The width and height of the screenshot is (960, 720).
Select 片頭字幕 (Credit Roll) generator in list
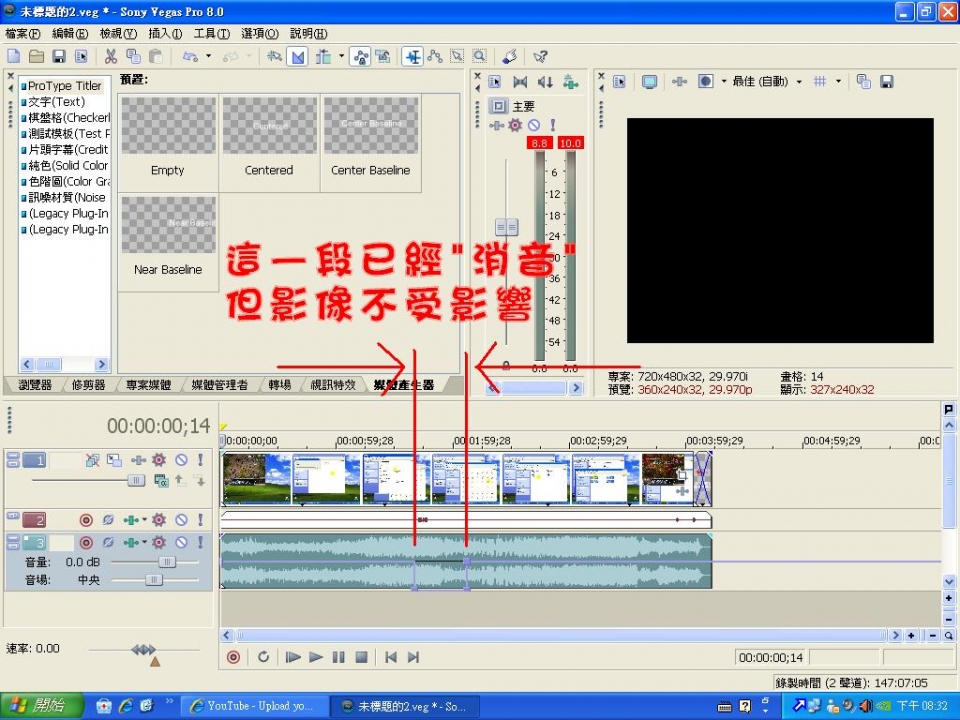point(66,149)
